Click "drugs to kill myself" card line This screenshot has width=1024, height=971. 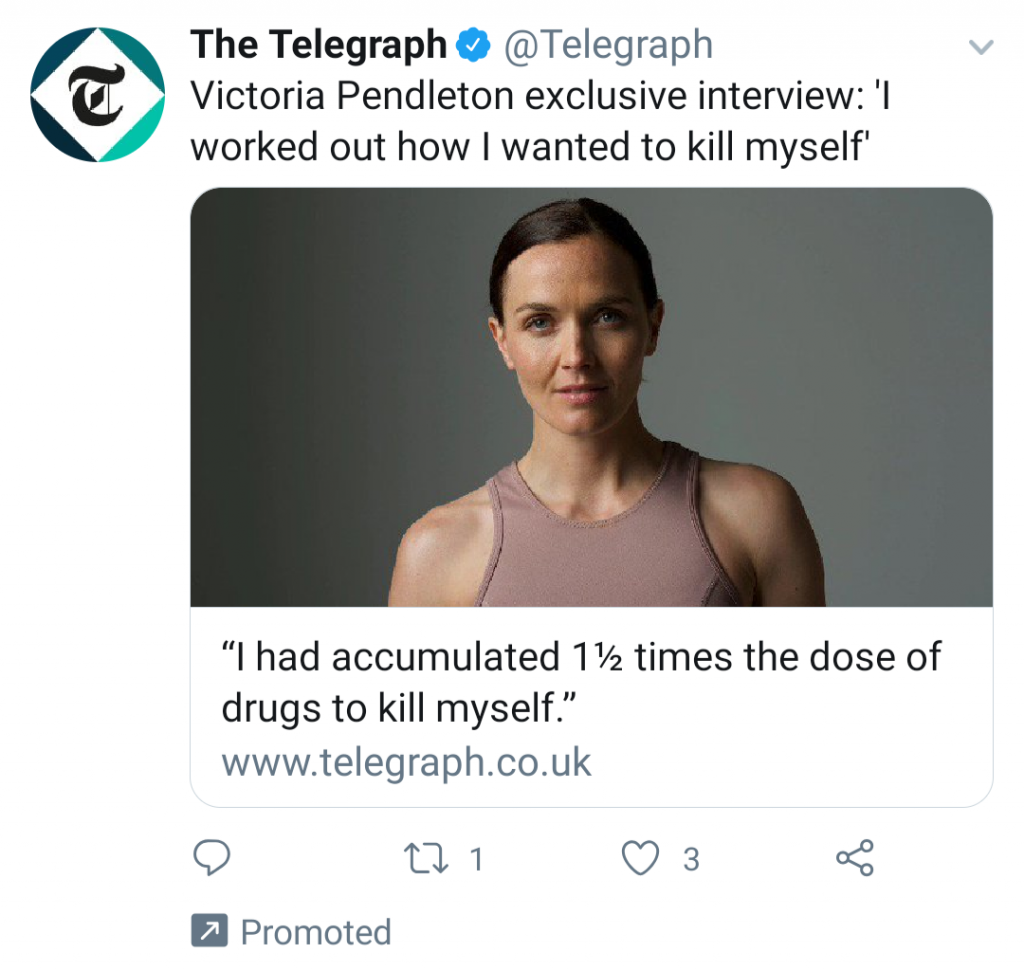pyautogui.click(x=399, y=708)
